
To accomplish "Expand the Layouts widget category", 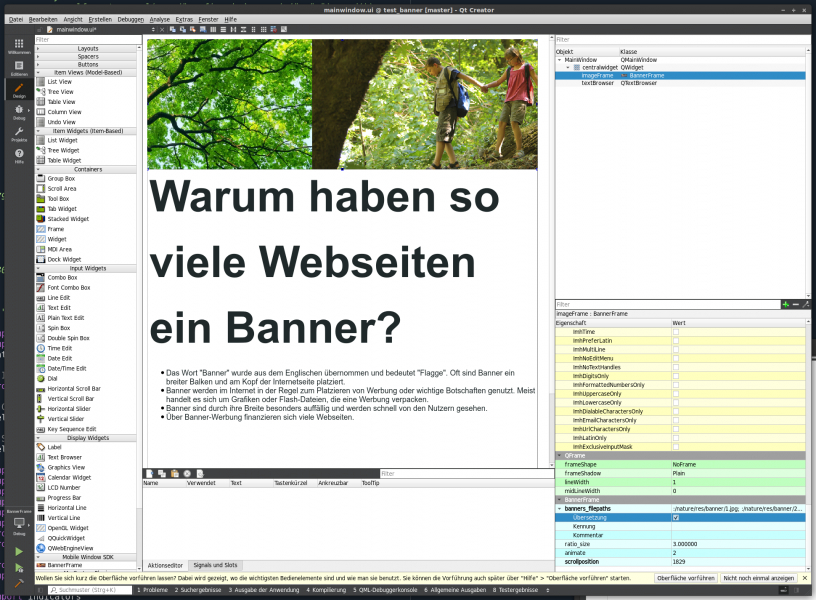I will (88, 48).
